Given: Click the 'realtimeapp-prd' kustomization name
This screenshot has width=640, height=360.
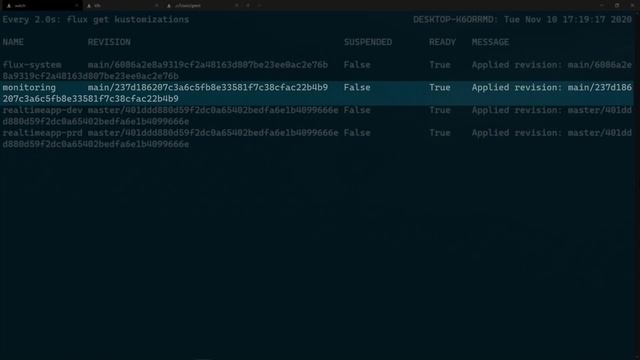Looking at the screenshot, I should (x=42, y=133).
